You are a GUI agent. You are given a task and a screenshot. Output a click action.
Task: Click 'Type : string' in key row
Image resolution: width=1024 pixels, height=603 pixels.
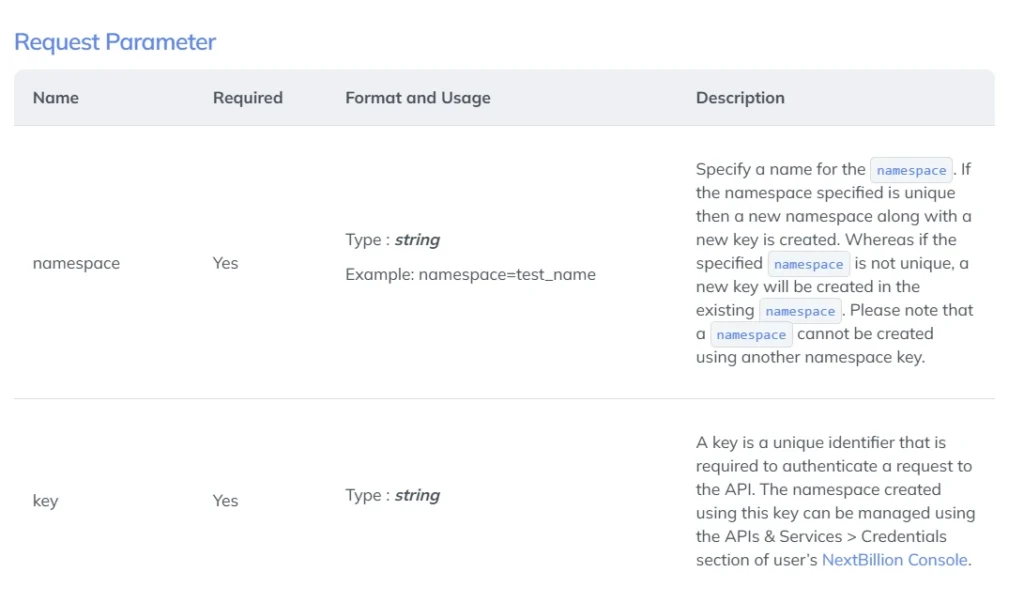(392, 495)
